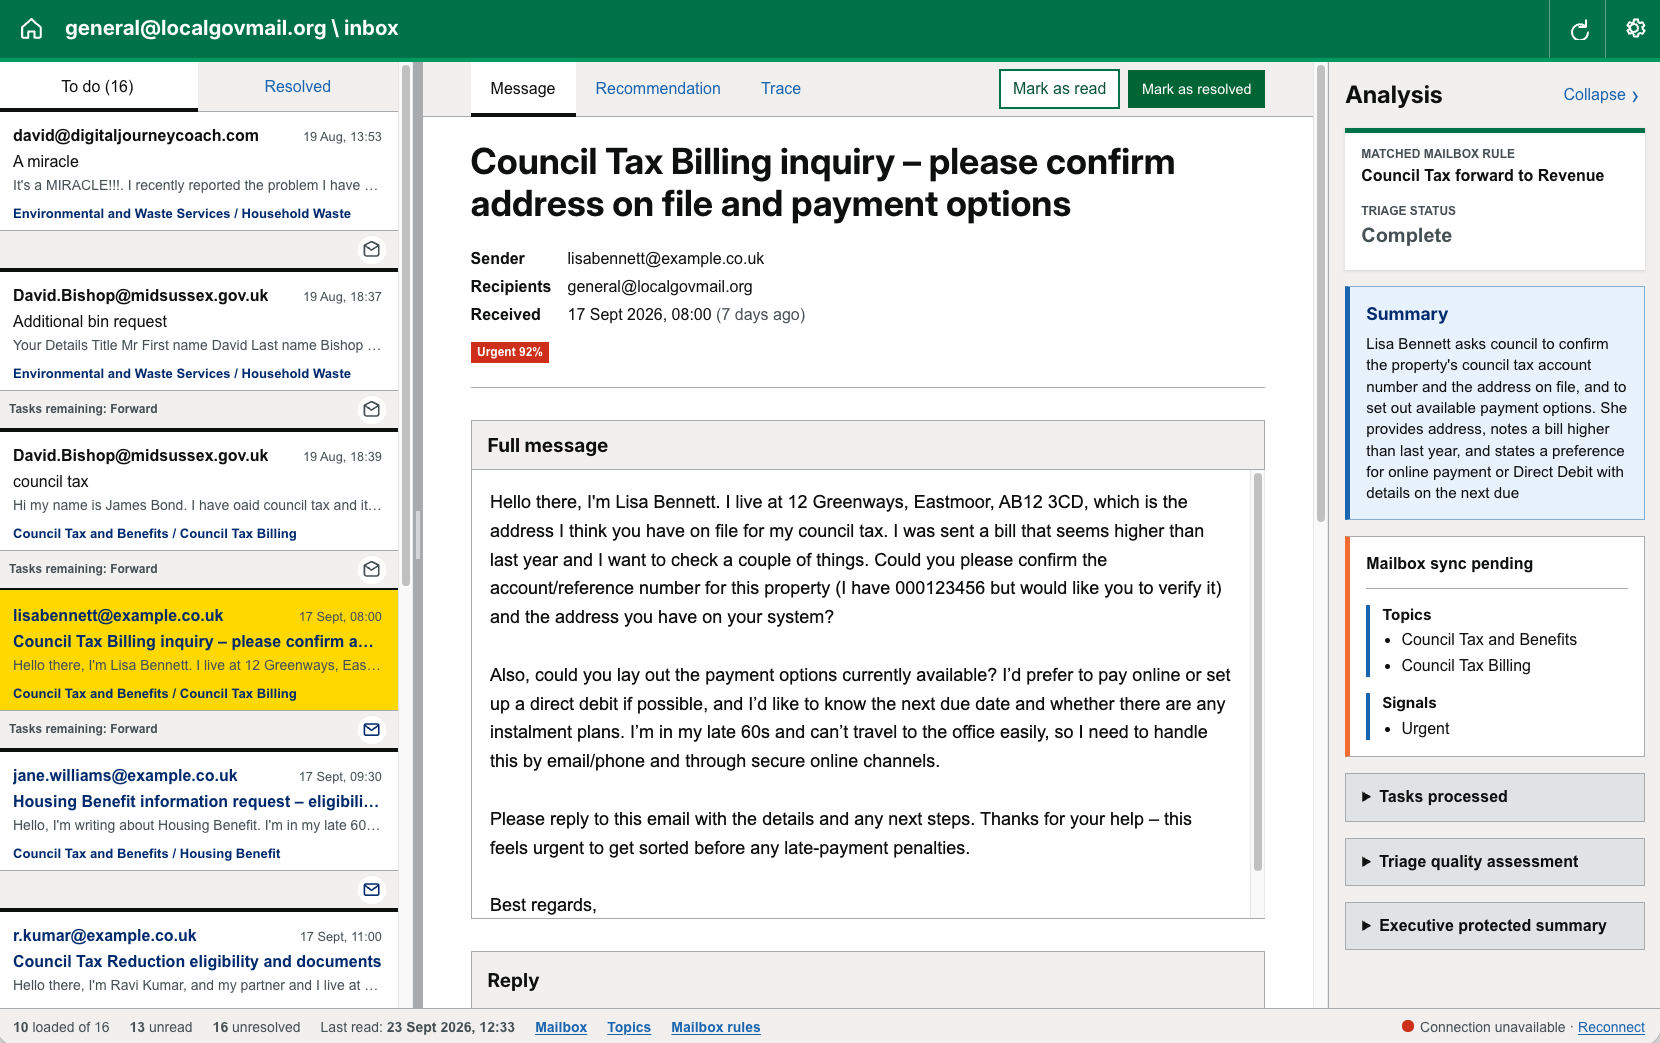Toggle envelope icon on Housing Benefit email

click(371, 889)
